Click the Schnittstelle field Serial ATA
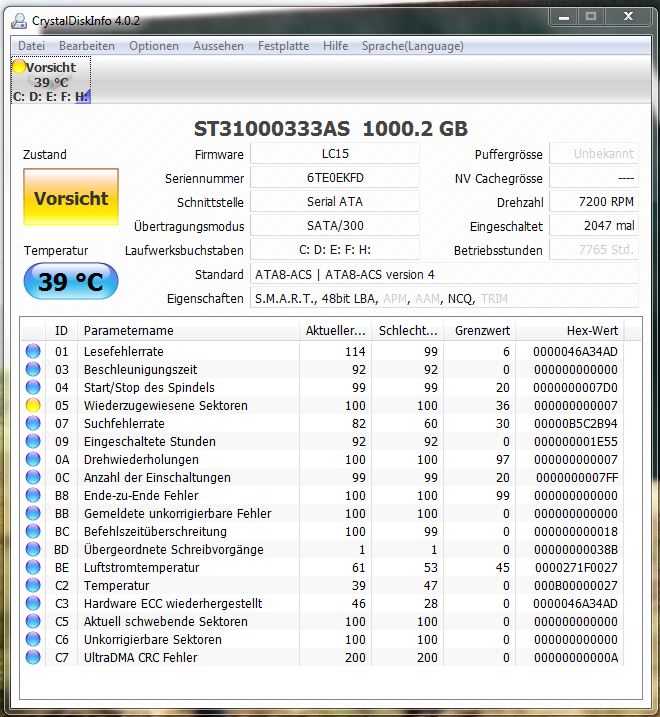Viewport: 660px width, 717px height. pos(335,202)
